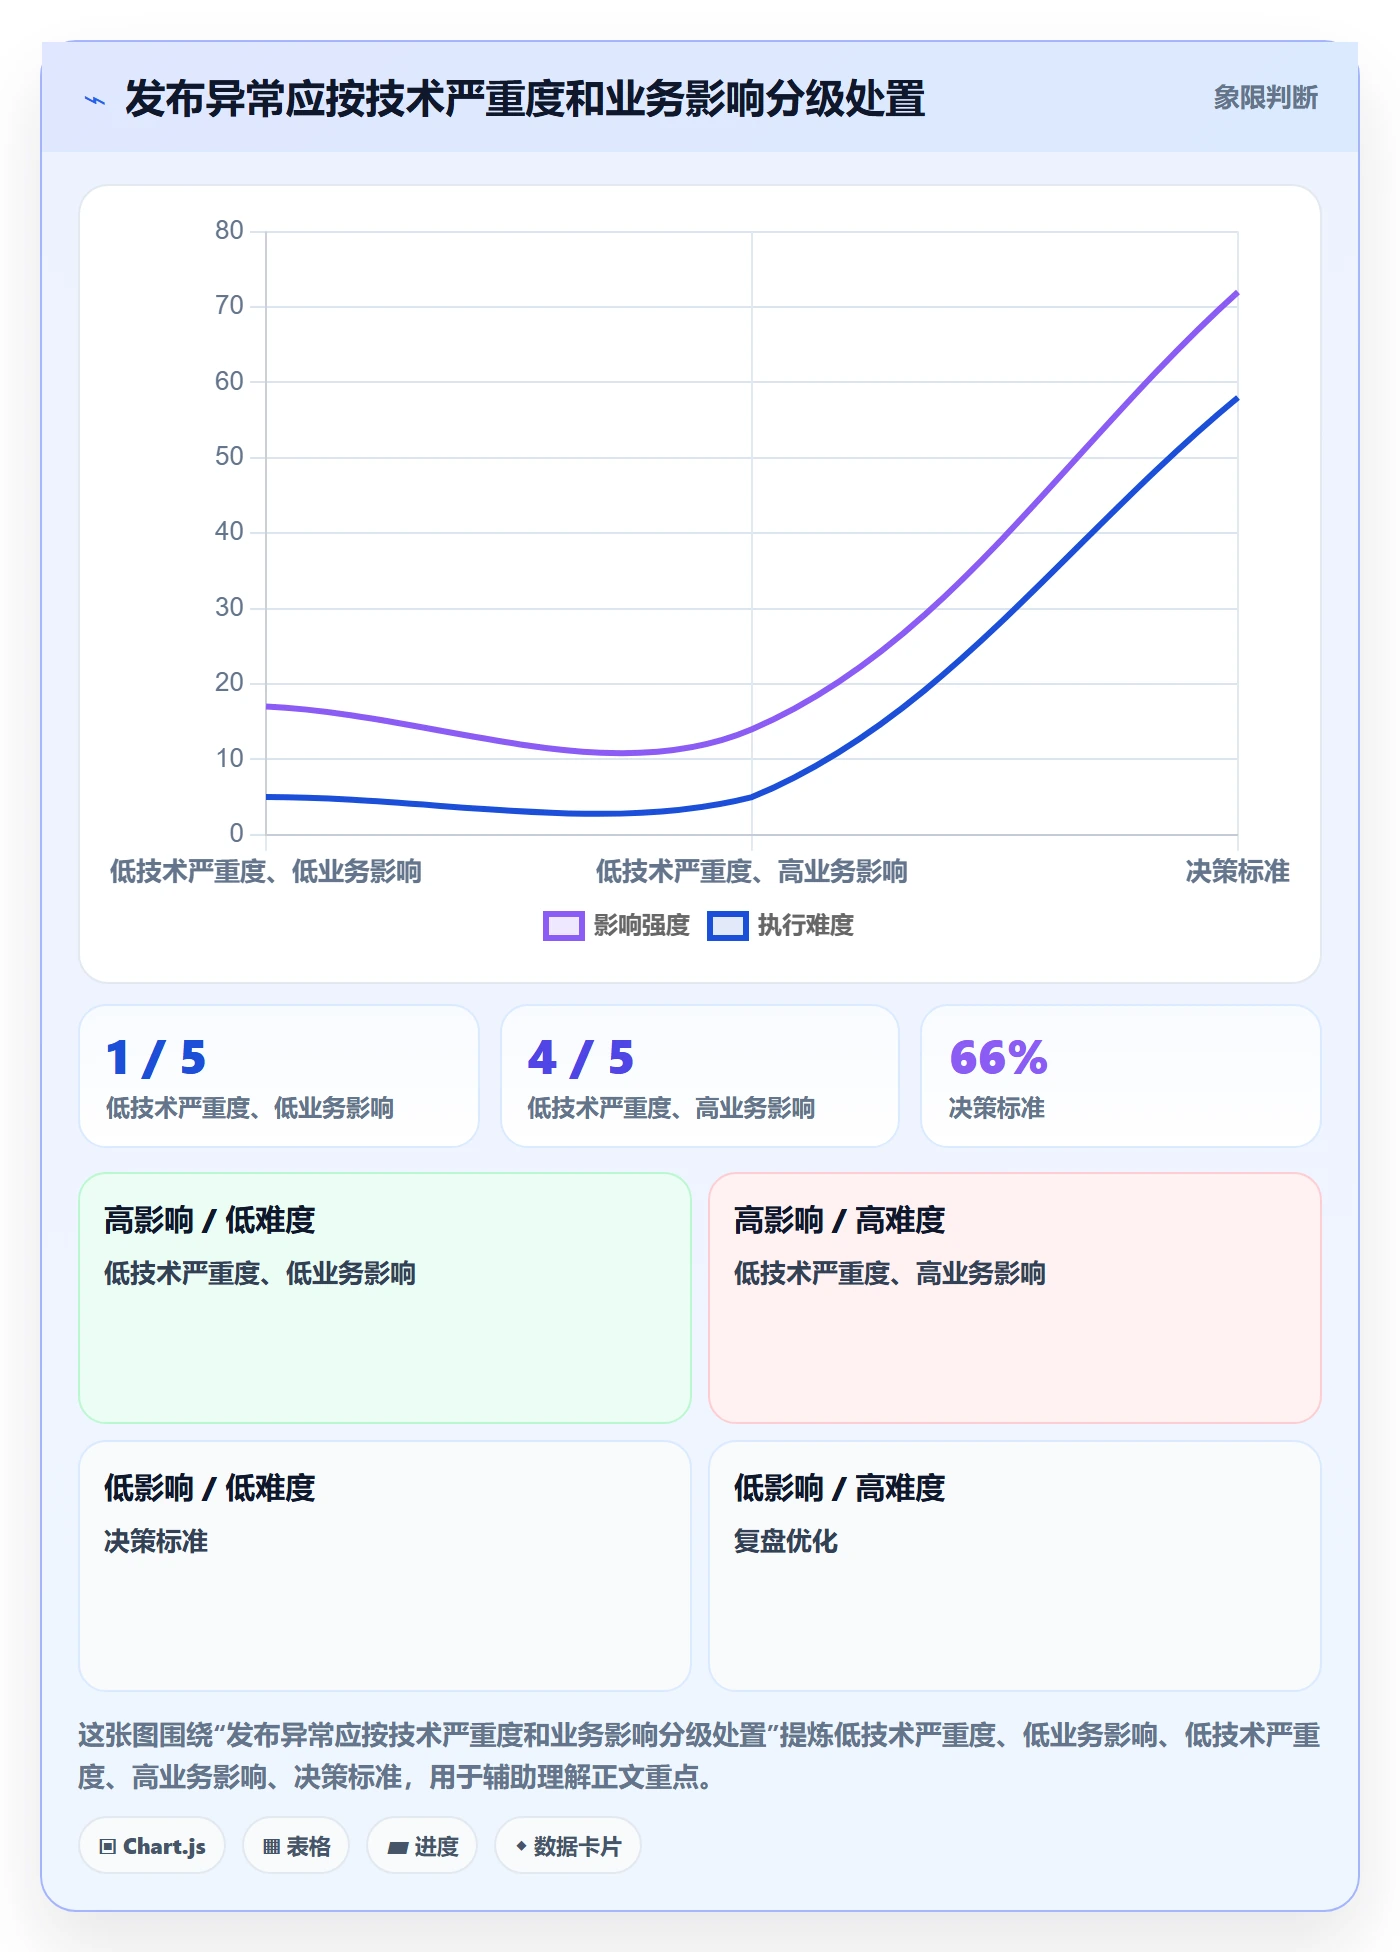
Task: Select the 高影响 / 高难度 quadrant
Action: point(1015,1298)
